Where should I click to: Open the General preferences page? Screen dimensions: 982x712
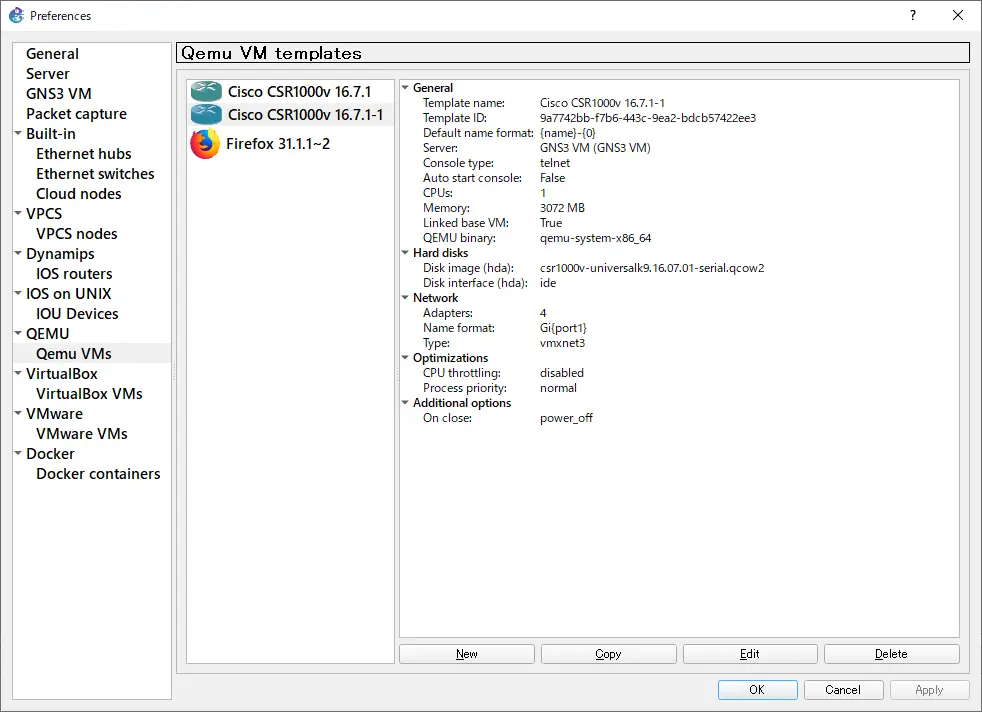52,54
